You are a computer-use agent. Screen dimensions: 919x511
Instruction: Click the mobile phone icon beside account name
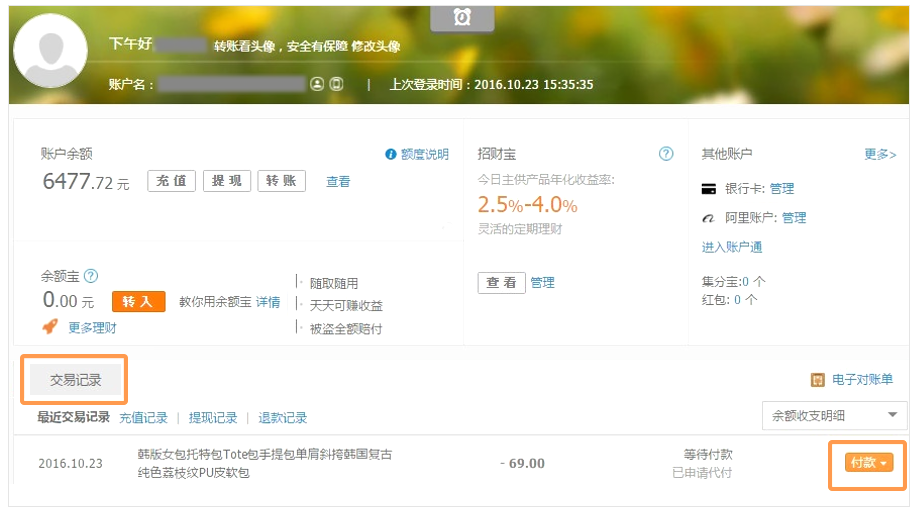(x=336, y=85)
